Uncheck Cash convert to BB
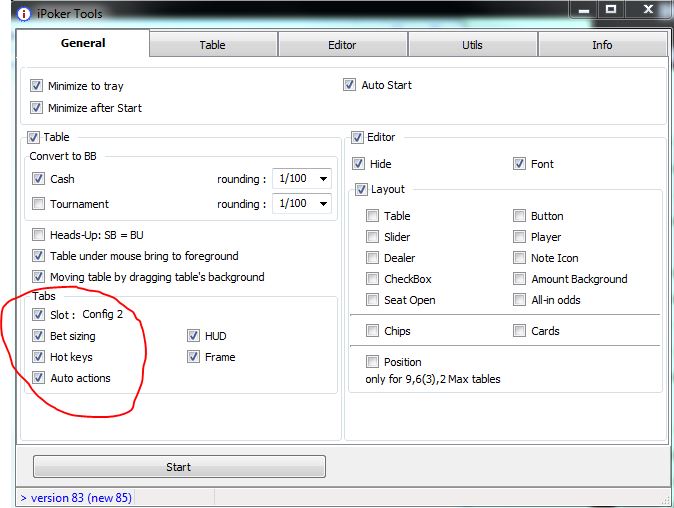674x508 pixels. click(x=38, y=178)
